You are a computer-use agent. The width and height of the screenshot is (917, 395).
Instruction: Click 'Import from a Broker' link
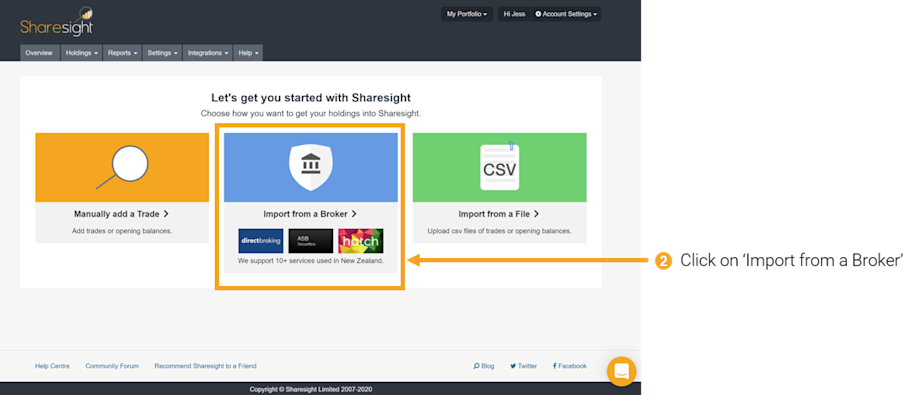pos(311,214)
